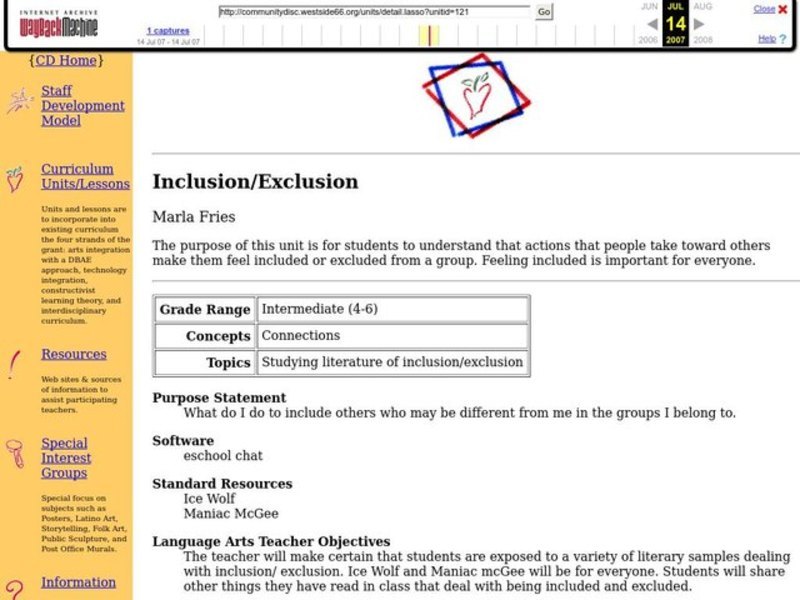The width and height of the screenshot is (800, 600).
Task: Click the Concepts header cell
Action: 205,336
